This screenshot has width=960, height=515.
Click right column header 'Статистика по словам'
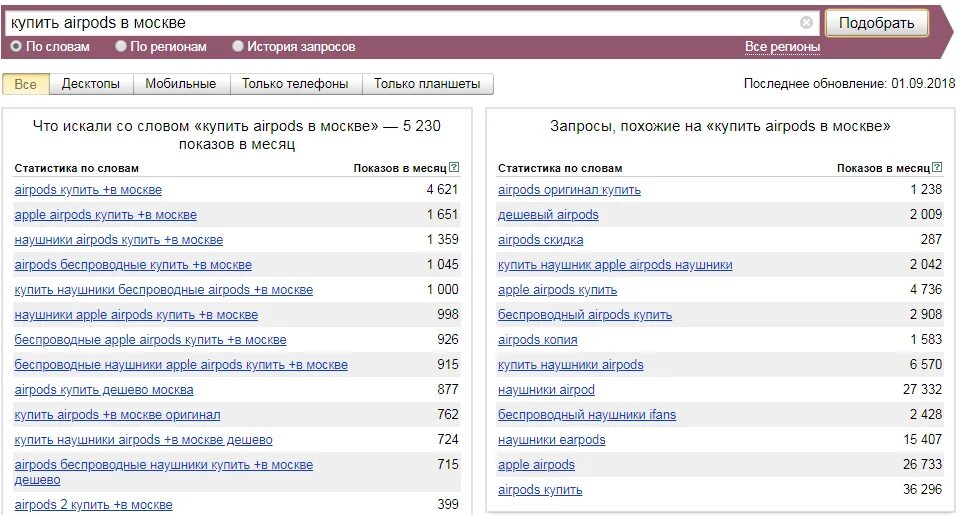tap(560, 168)
